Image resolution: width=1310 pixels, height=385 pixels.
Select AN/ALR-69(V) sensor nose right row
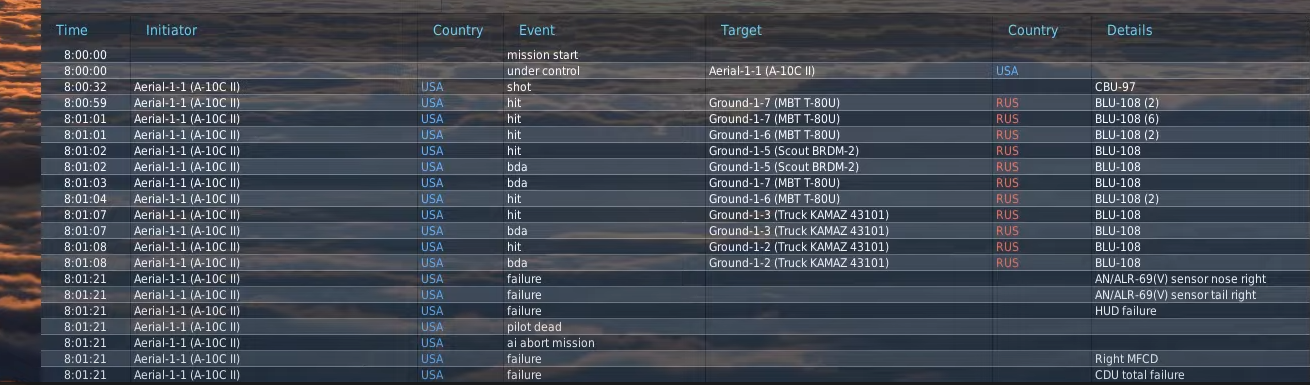pyautogui.click(x=675, y=279)
